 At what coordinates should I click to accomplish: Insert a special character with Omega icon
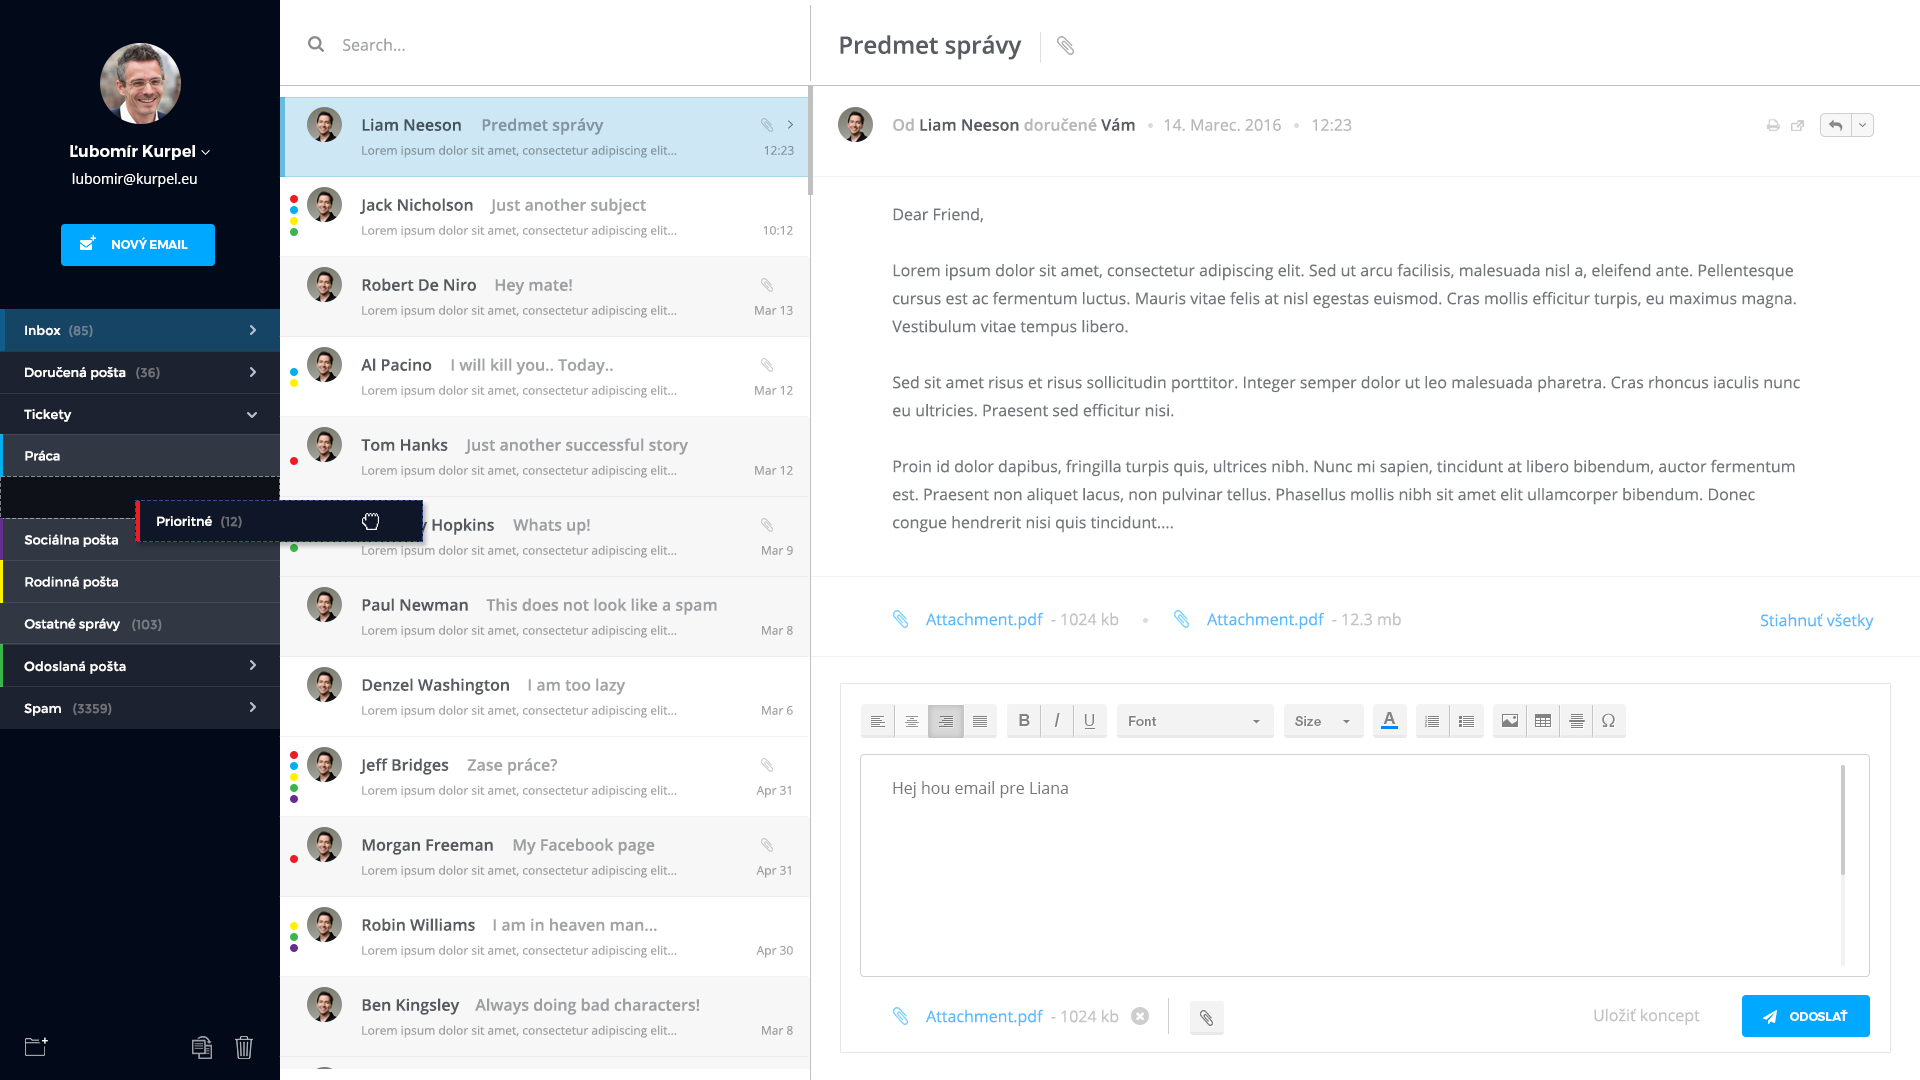point(1608,721)
